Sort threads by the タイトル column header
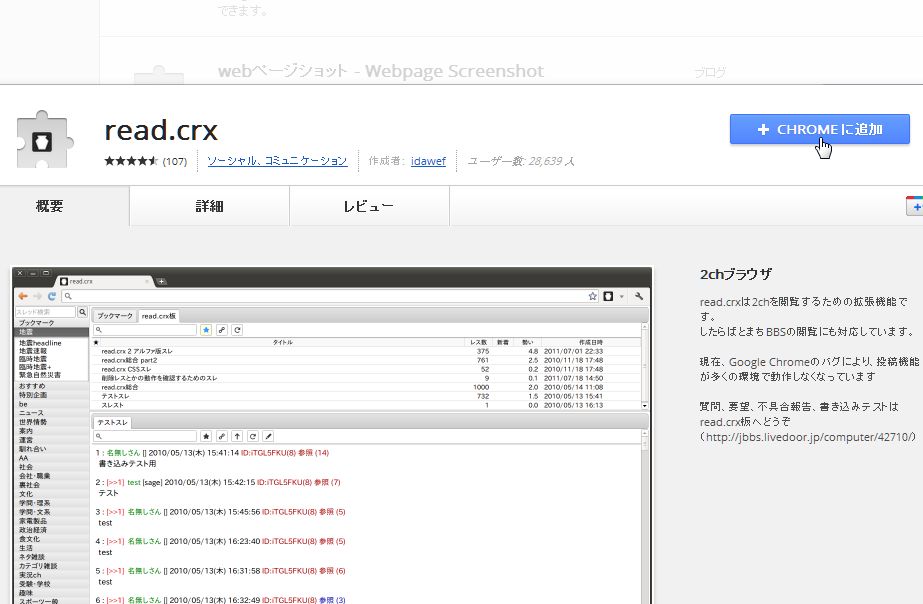Viewport: 923px width, 604px height. (x=283, y=342)
